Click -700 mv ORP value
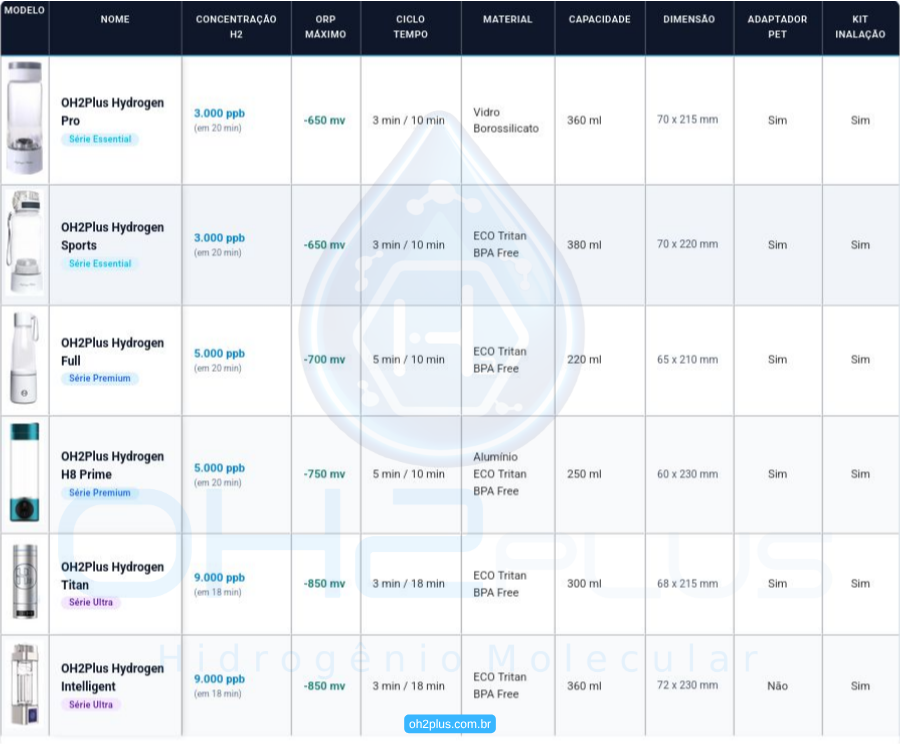 pyautogui.click(x=324, y=359)
